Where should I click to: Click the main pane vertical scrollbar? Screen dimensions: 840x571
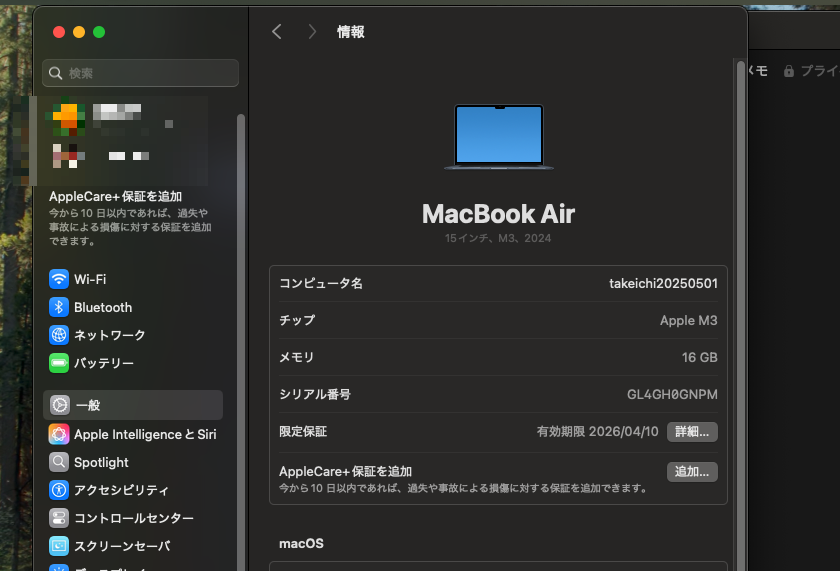click(x=741, y=316)
